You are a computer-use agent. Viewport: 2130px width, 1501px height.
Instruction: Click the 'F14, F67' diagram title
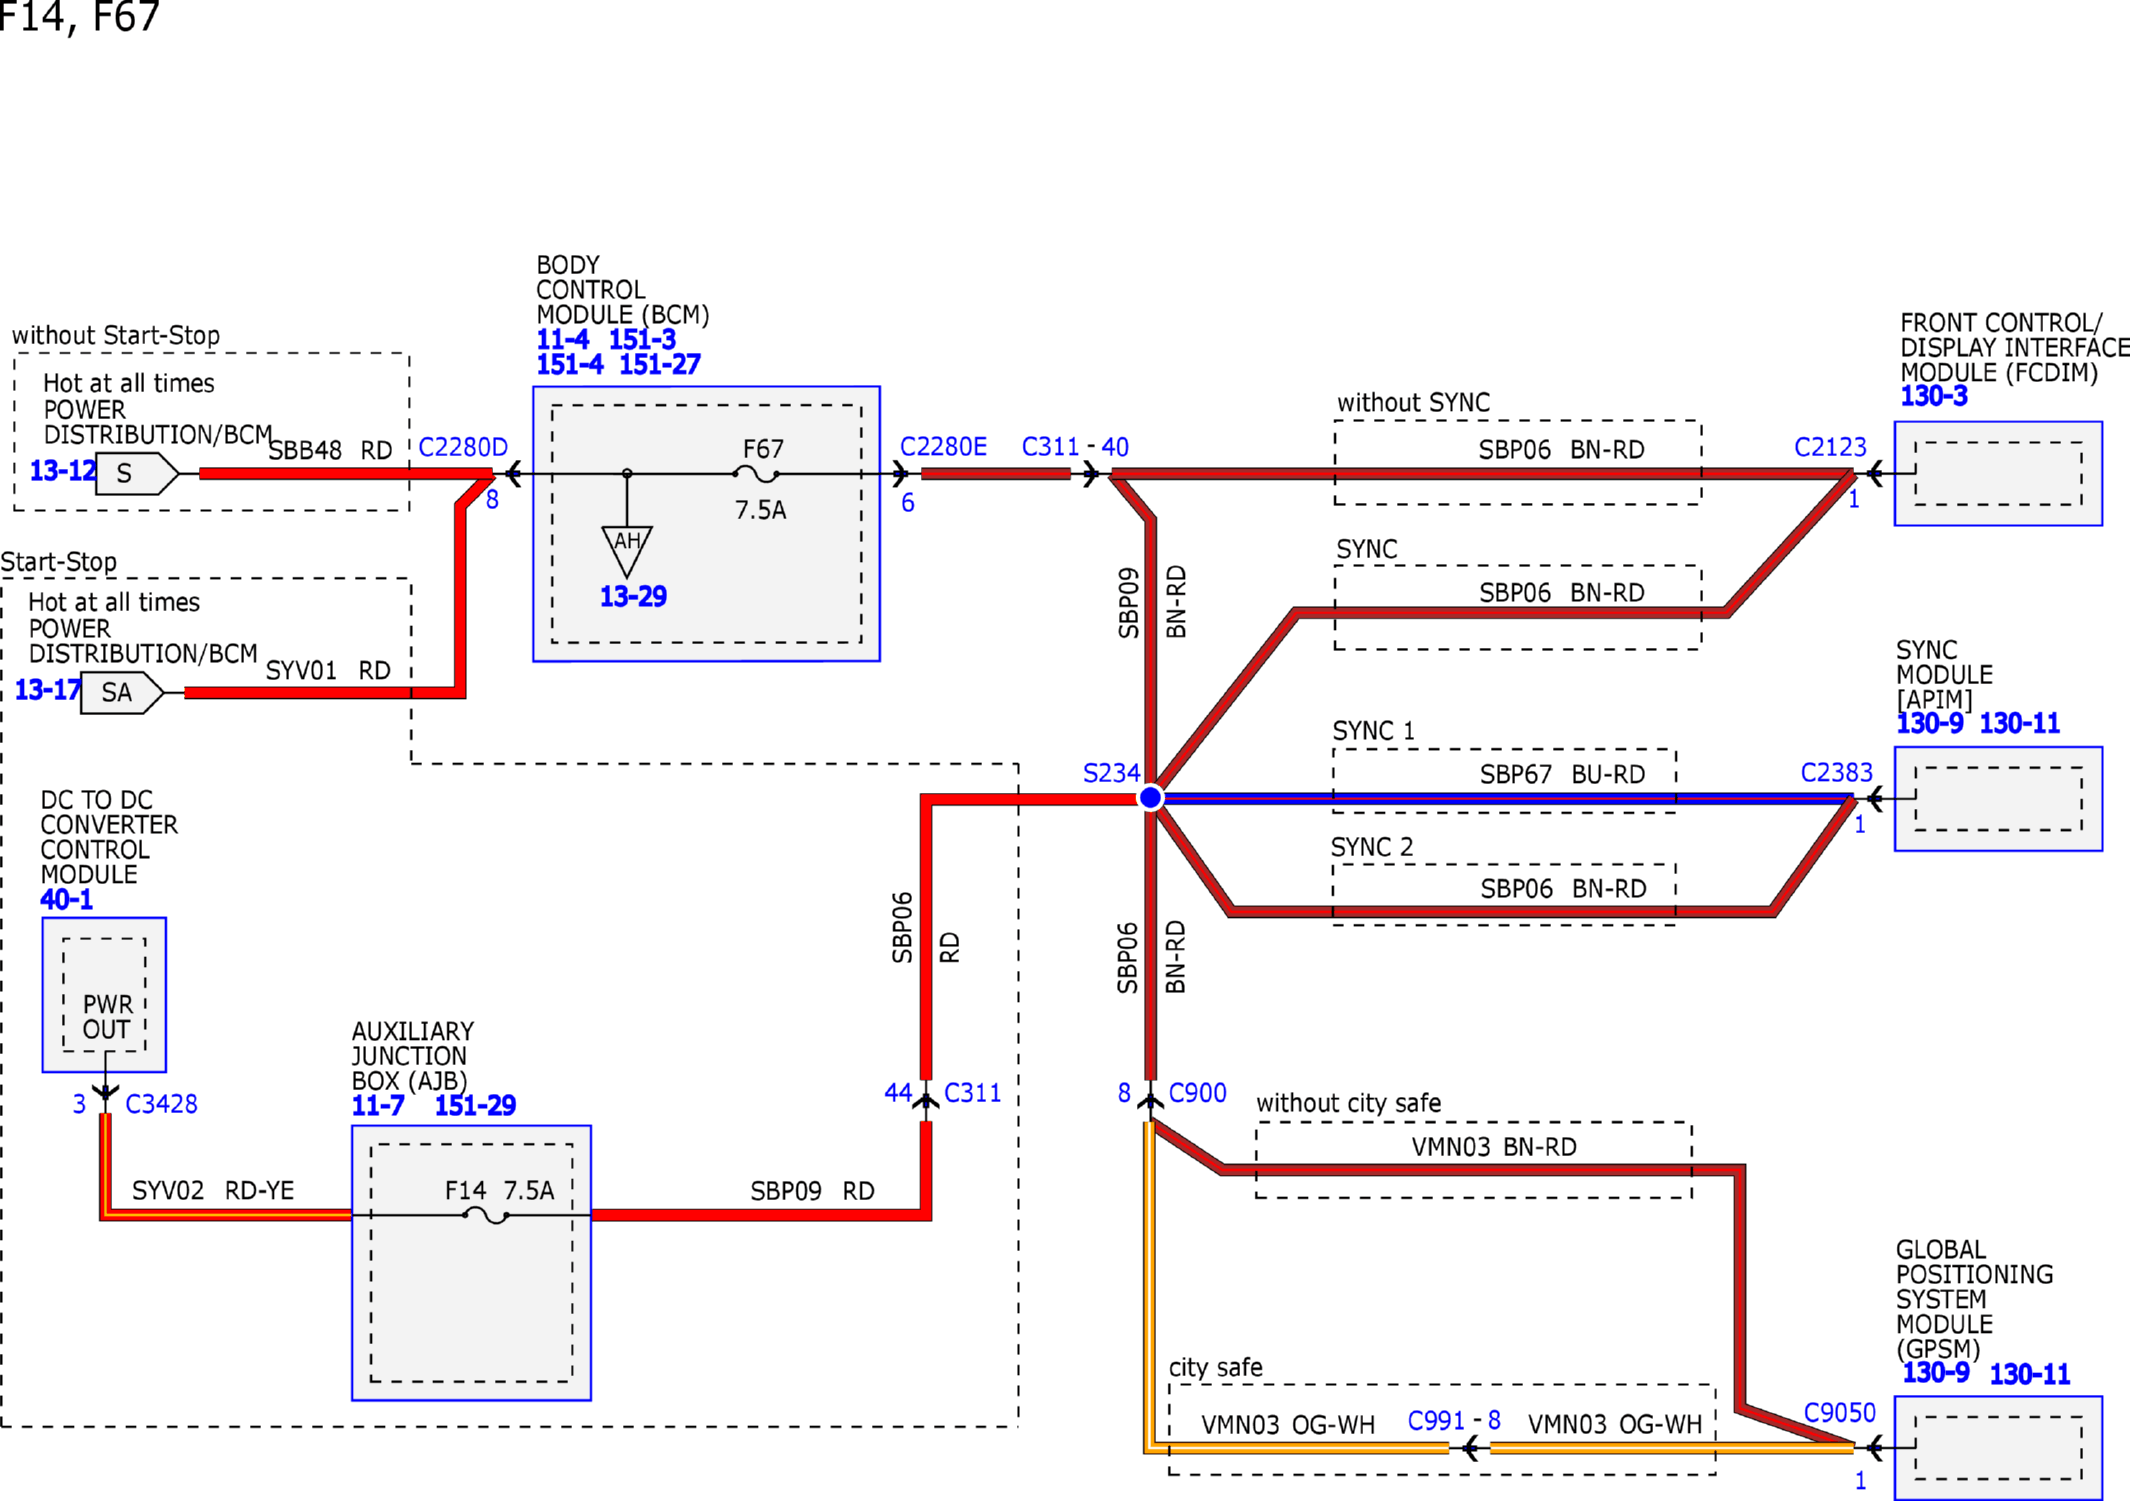tap(80, 16)
